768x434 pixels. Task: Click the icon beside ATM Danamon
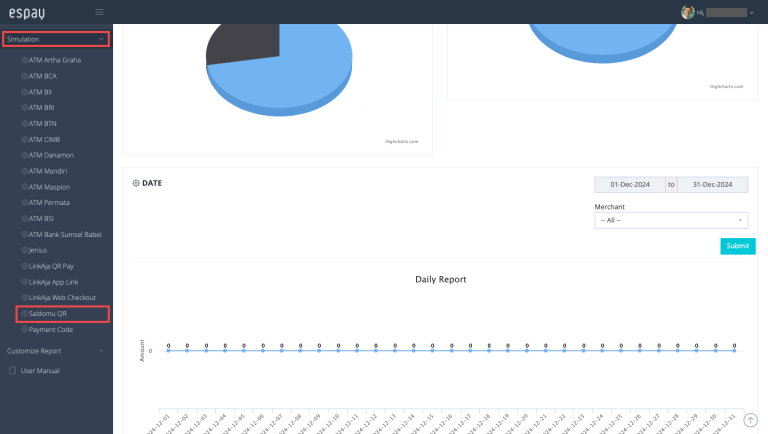(24, 155)
